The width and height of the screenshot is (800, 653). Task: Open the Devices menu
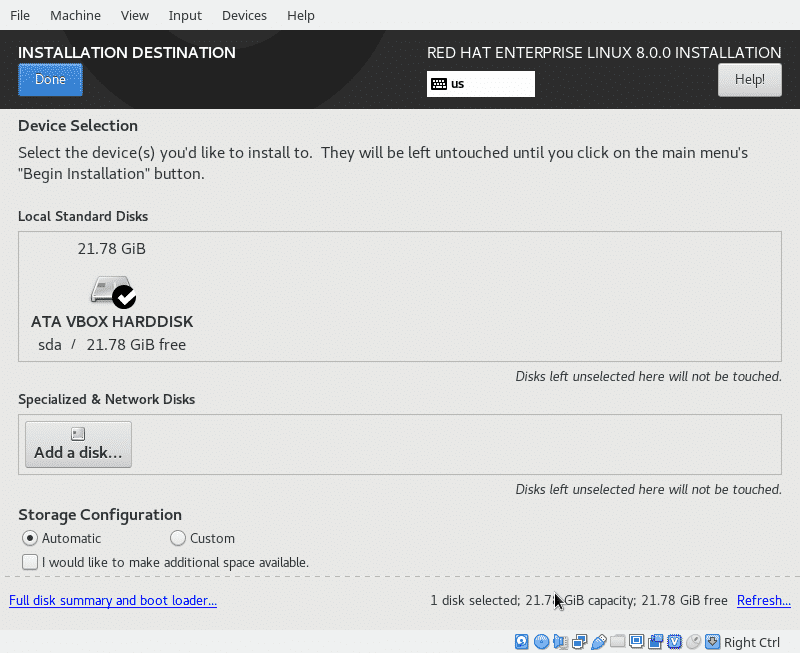244,15
